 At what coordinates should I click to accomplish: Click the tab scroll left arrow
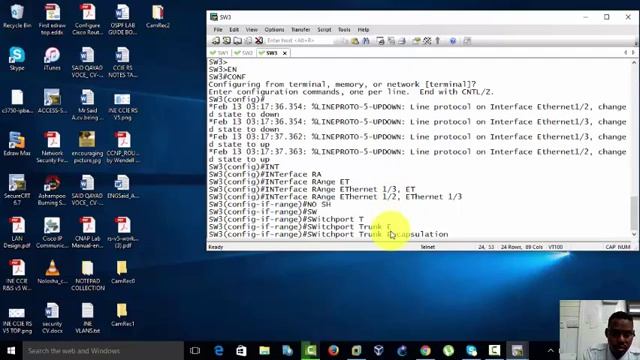pos(625,53)
